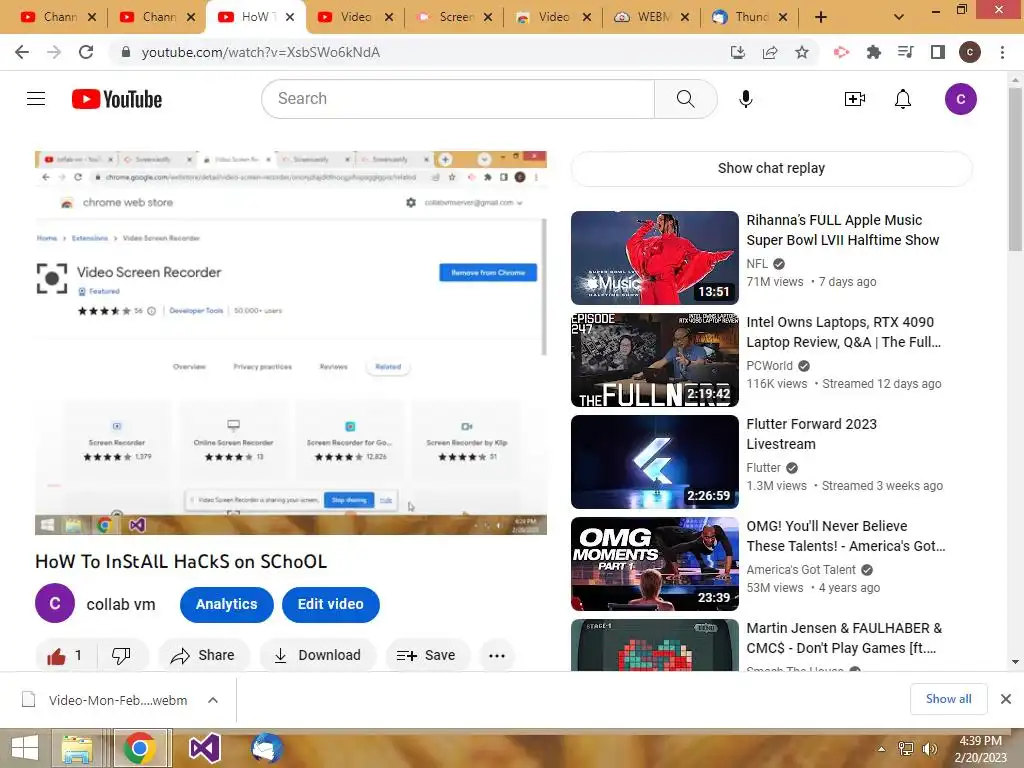
Task: Click the search magnifier button
Action: click(685, 99)
